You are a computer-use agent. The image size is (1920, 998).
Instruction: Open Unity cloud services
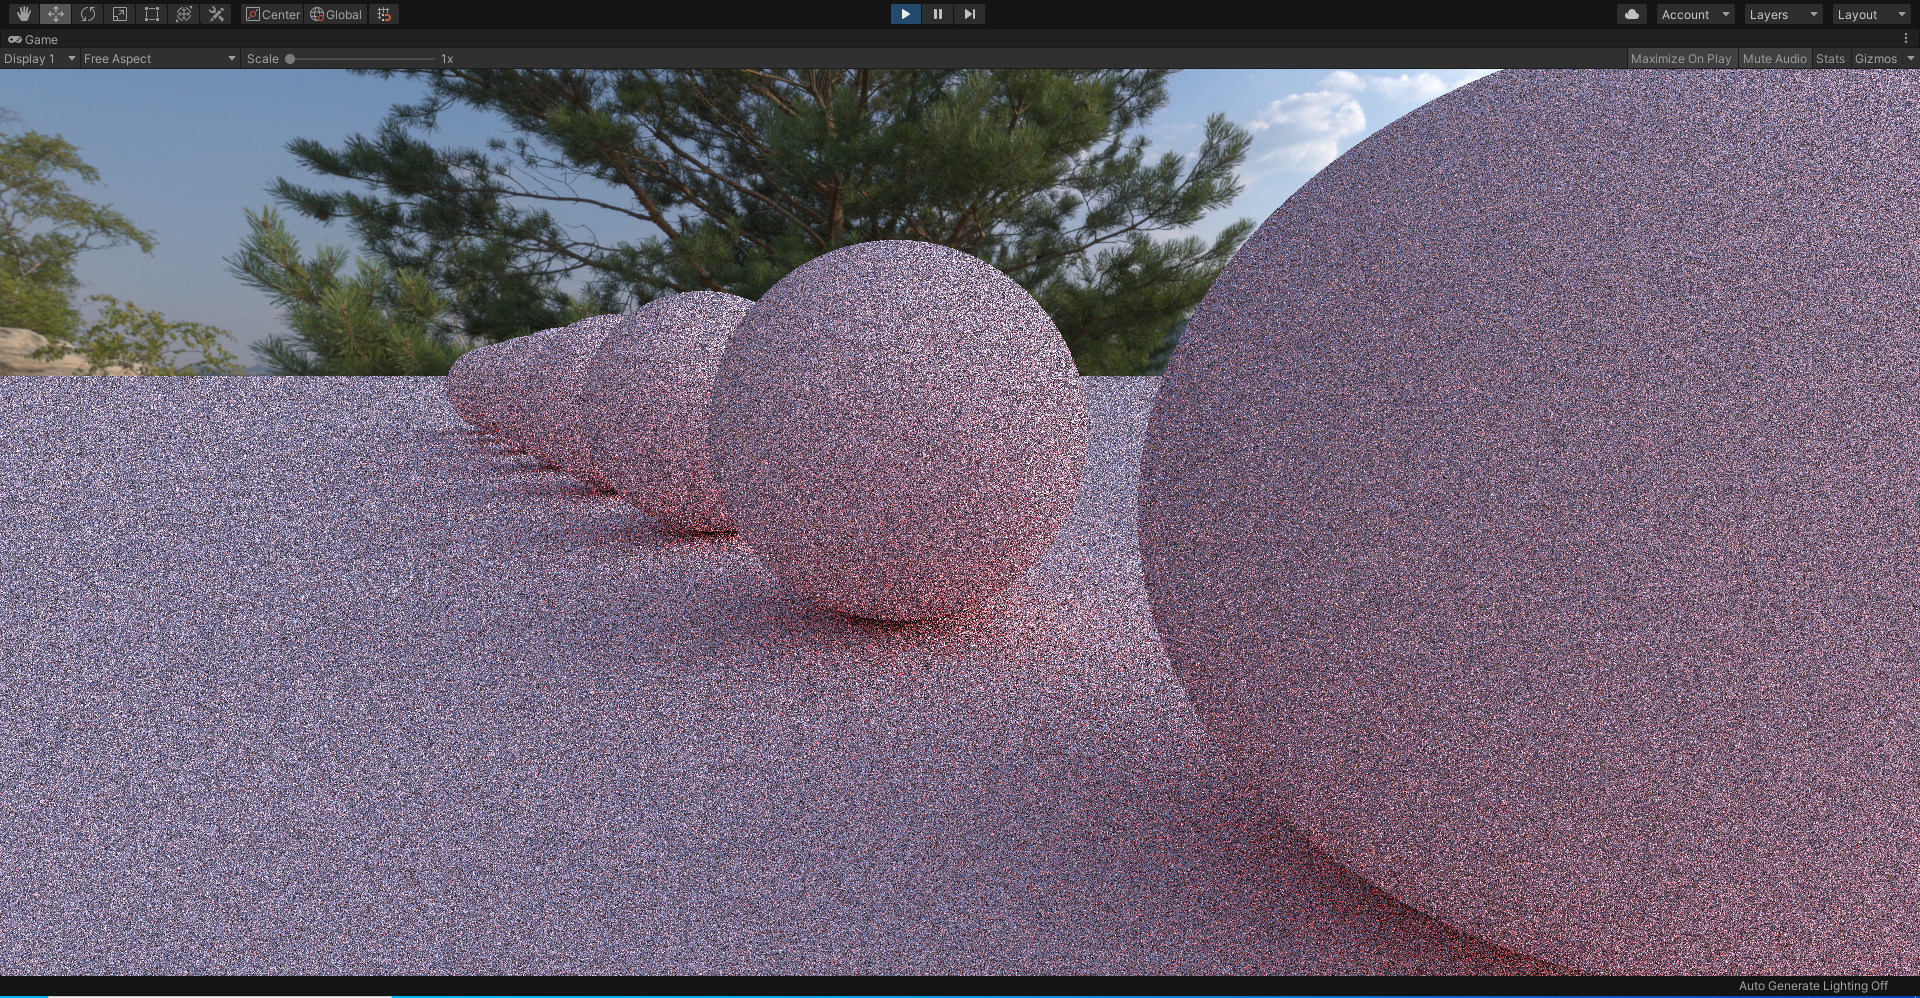[x=1632, y=14]
